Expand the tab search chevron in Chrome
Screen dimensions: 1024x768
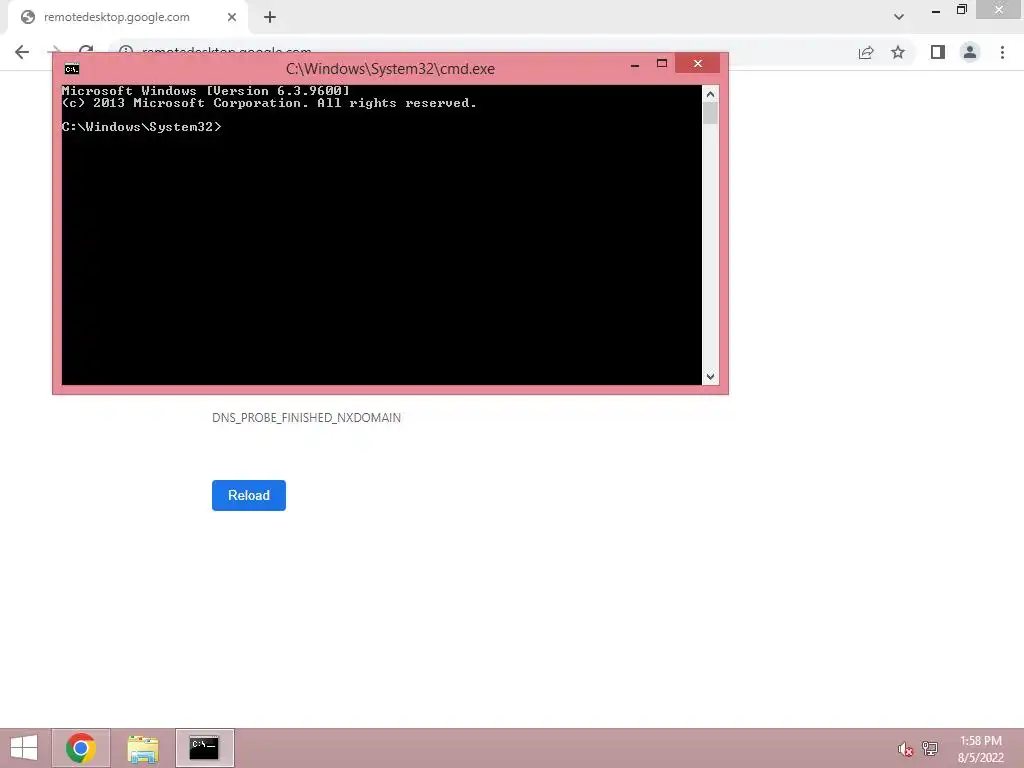click(899, 17)
